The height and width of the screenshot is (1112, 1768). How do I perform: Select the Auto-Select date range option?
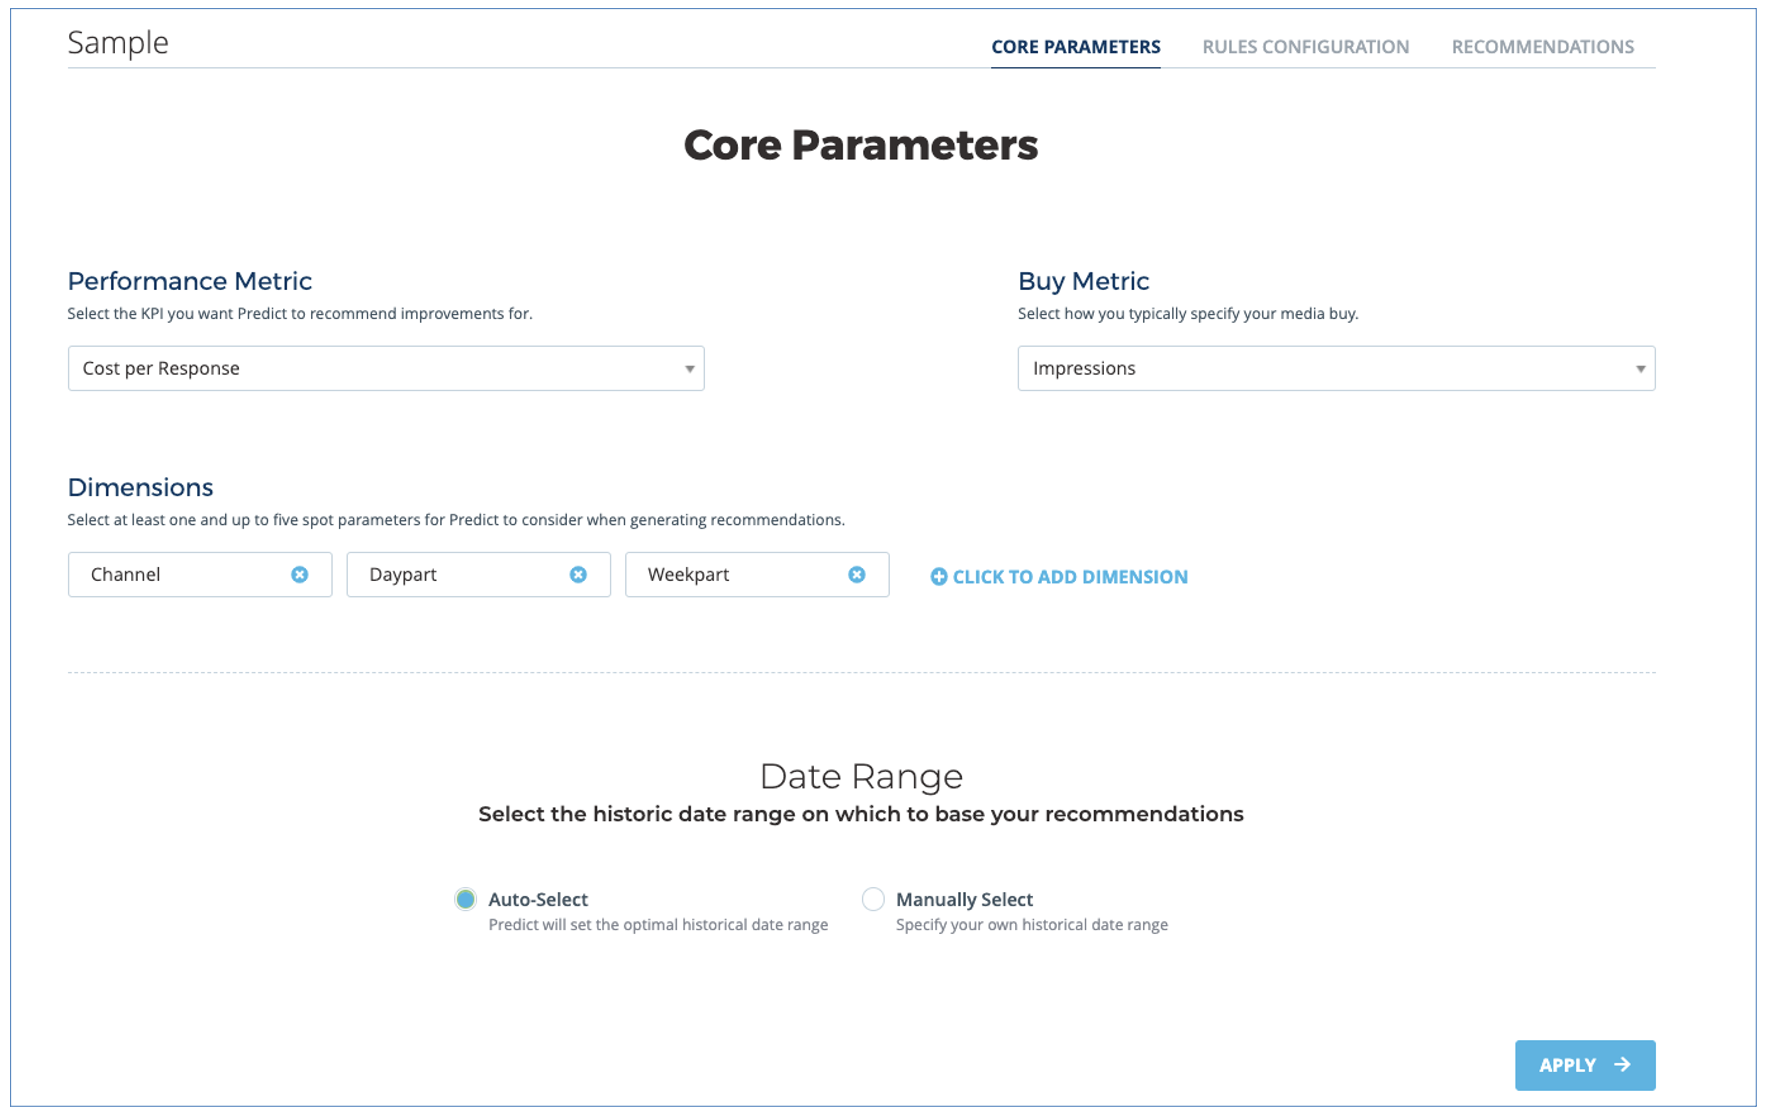point(465,899)
